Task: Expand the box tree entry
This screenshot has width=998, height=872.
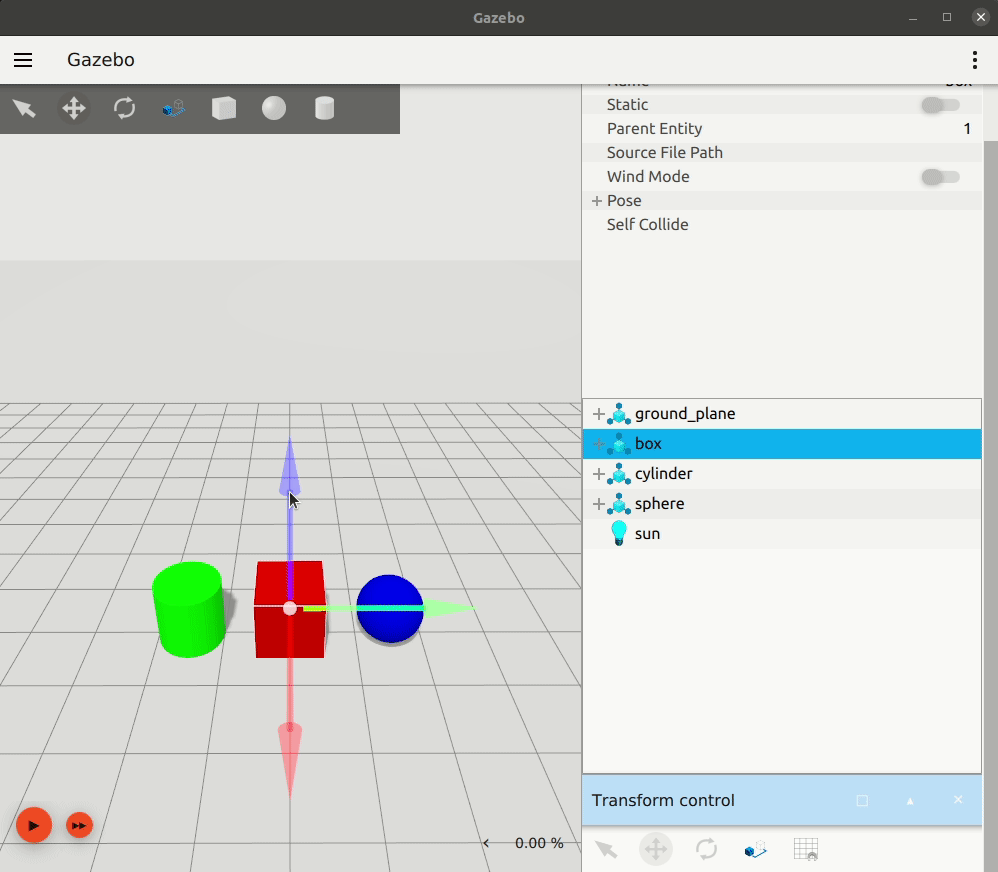Action: pyautogui.click(x=598, y=444)
